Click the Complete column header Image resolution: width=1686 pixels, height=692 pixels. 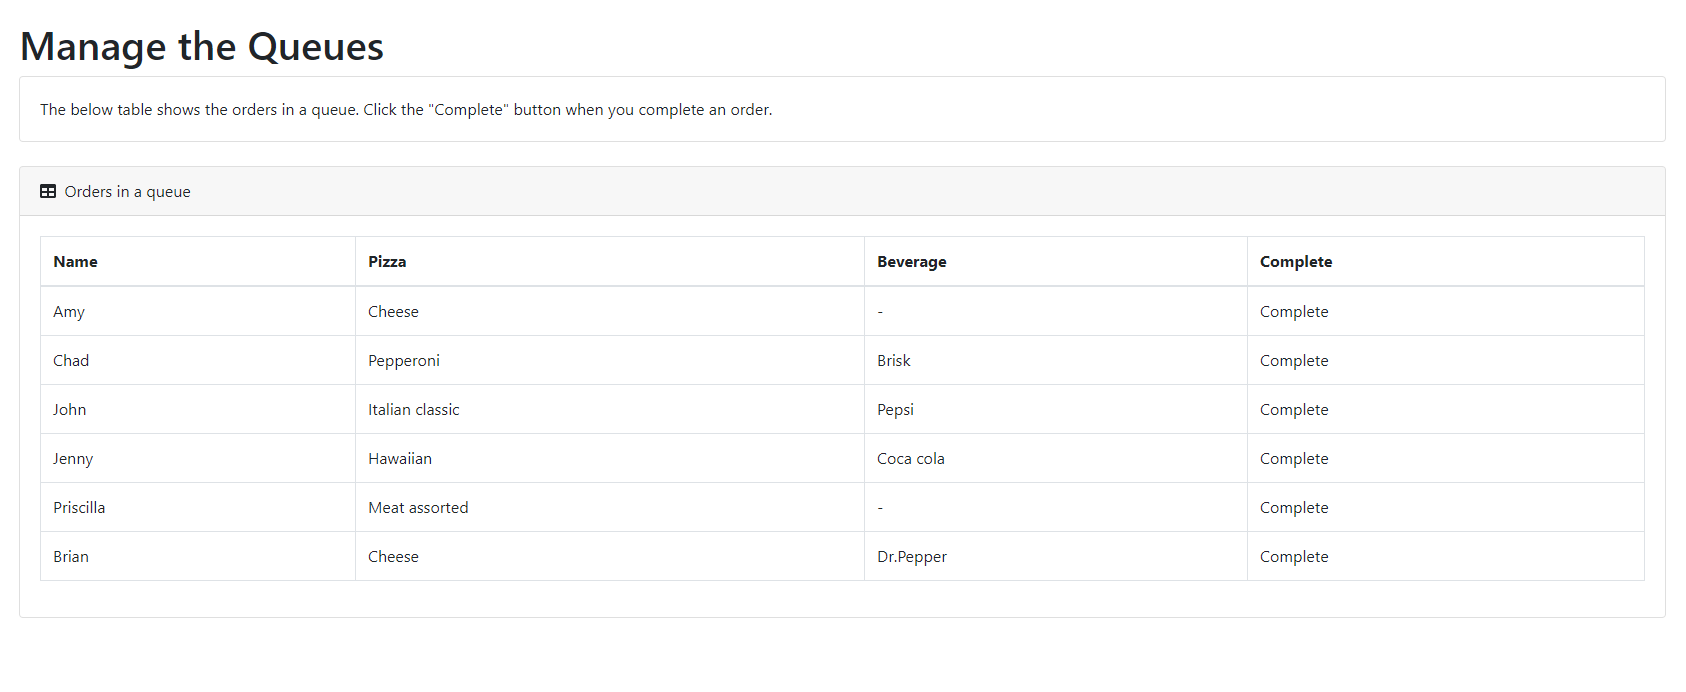(1295, 262)
